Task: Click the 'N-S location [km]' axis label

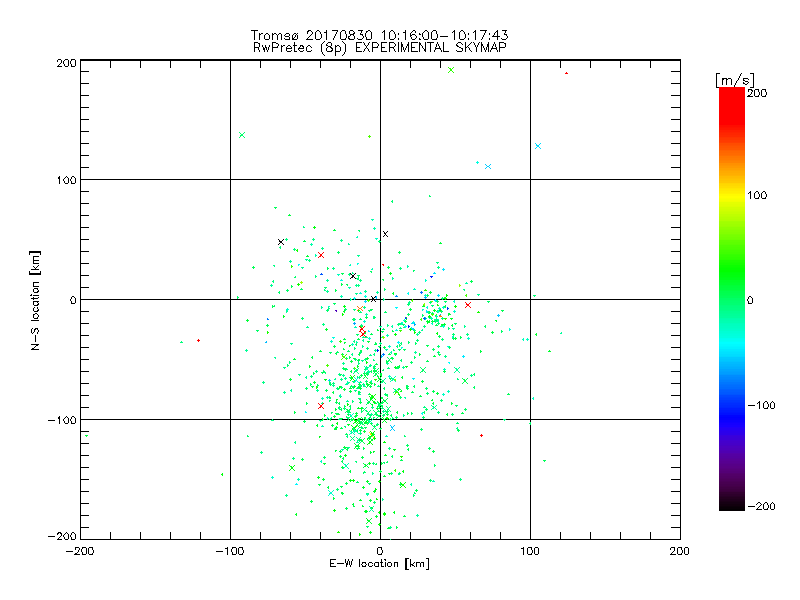Action: [x=35, y=301]
